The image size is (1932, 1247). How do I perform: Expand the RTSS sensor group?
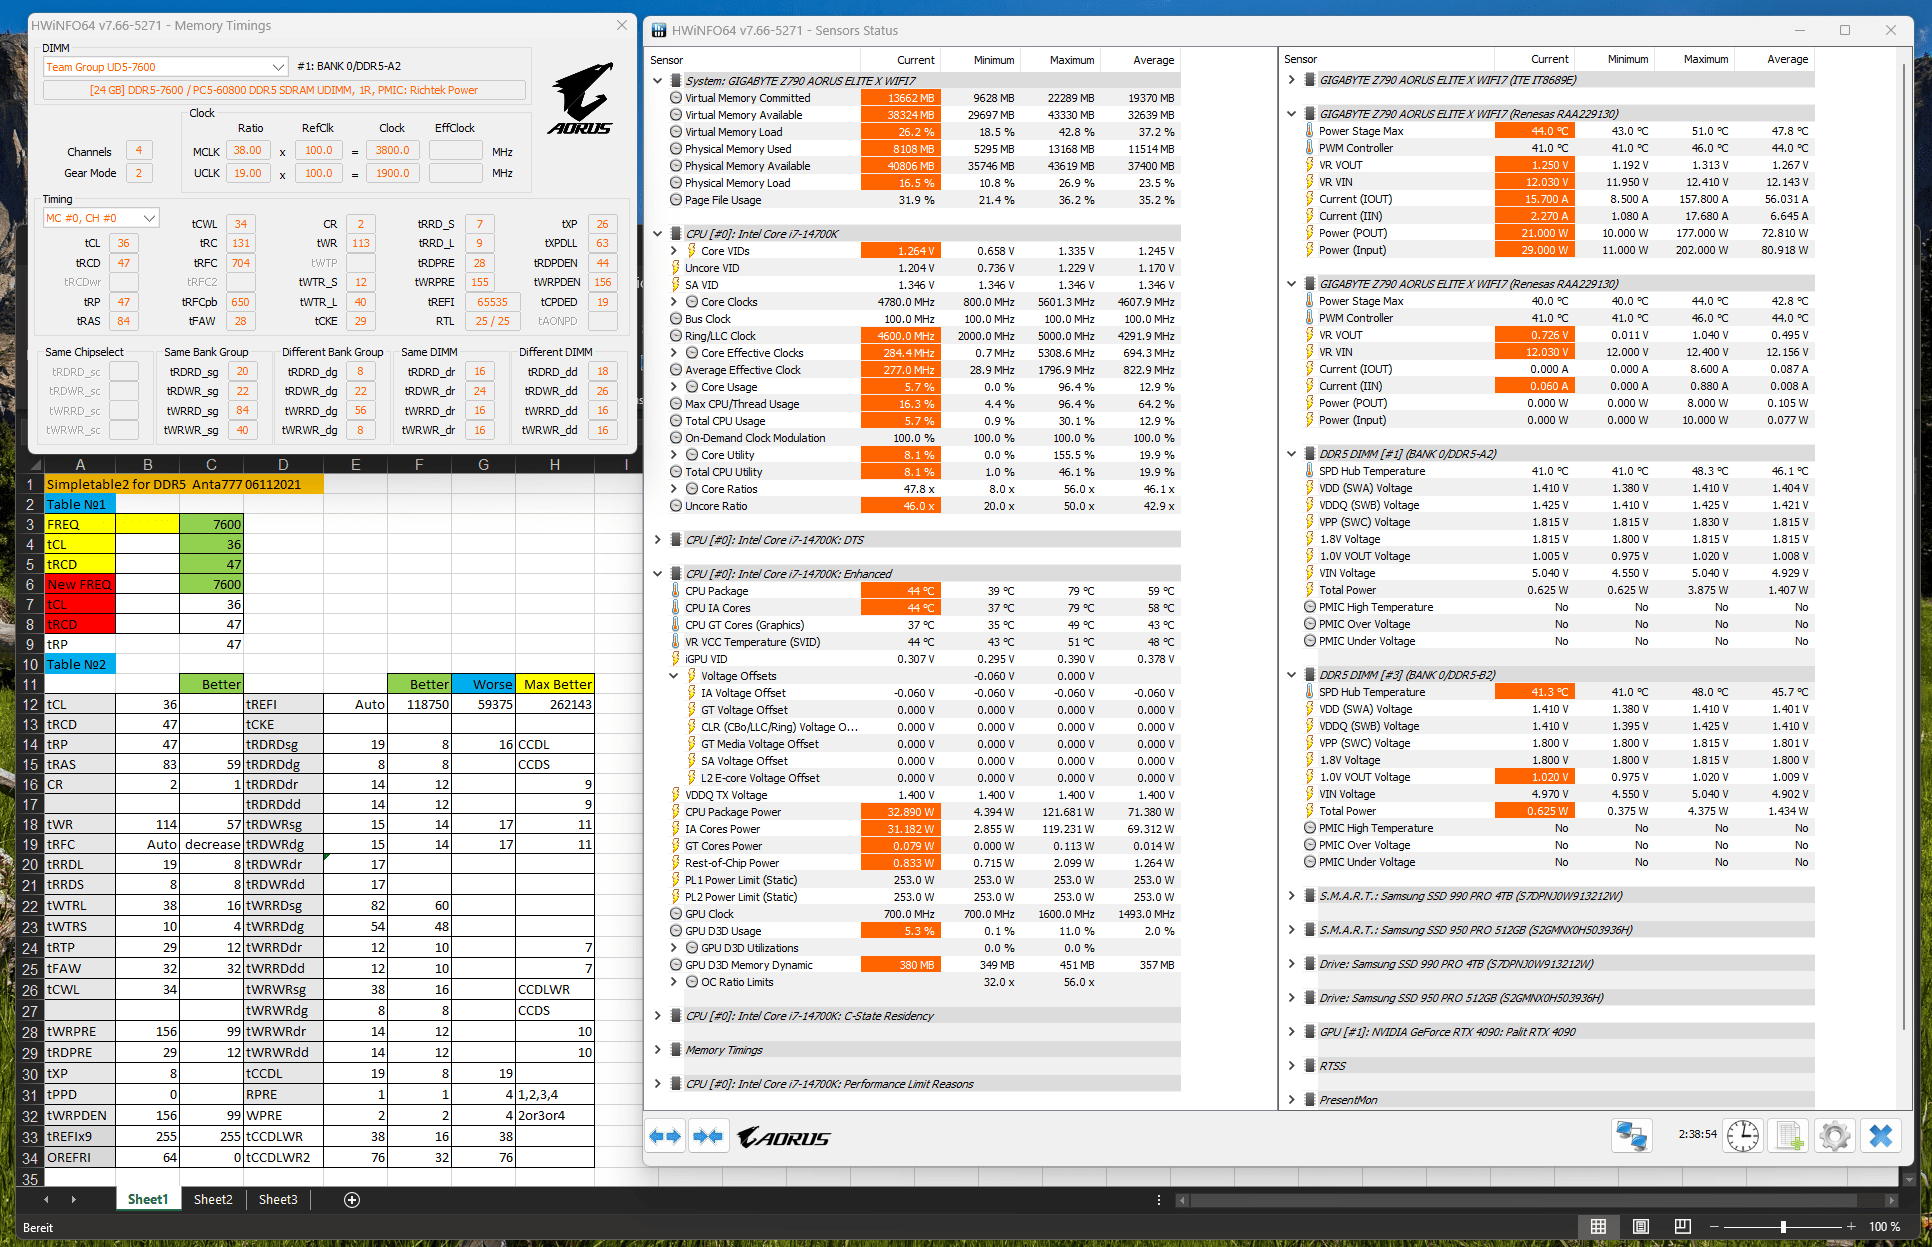tap(1291, 1066)
